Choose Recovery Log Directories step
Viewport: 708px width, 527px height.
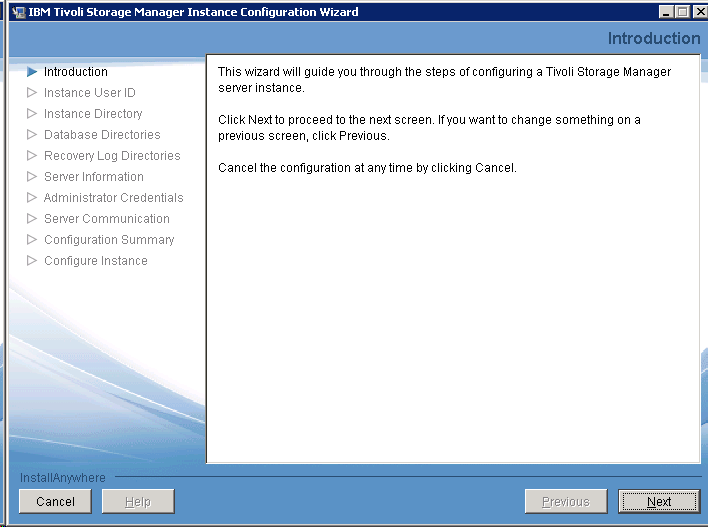112,156
